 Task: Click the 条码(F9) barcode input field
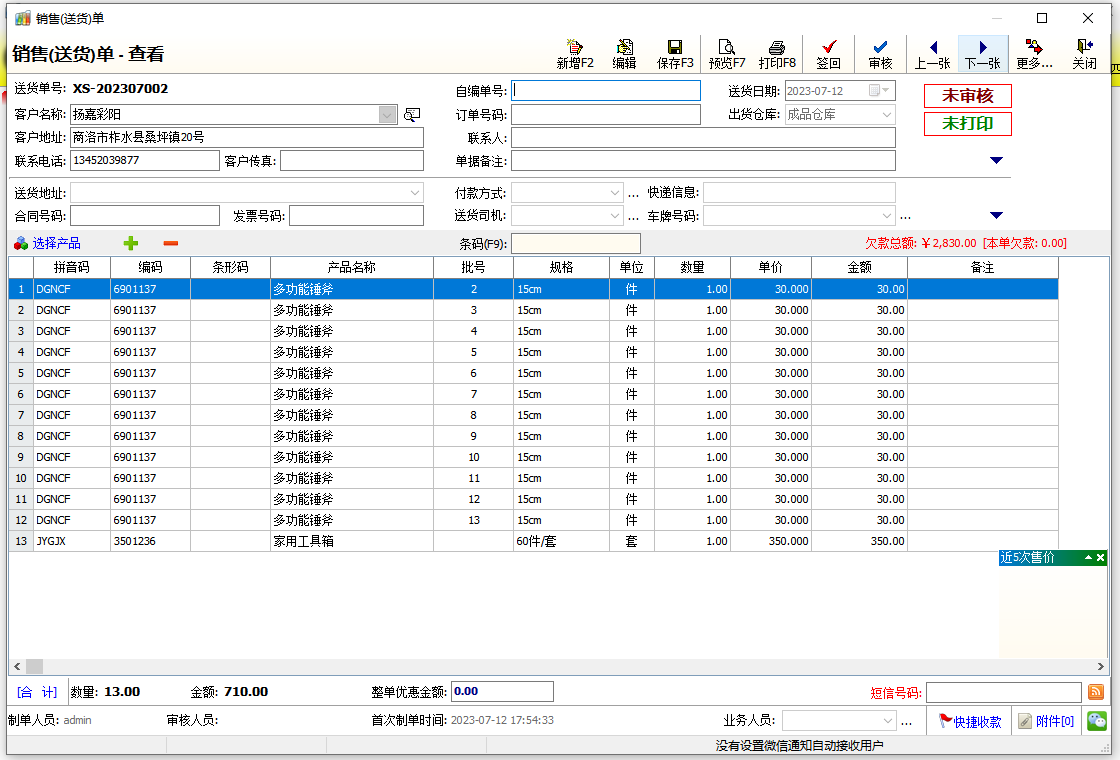(x=576, y=244)
